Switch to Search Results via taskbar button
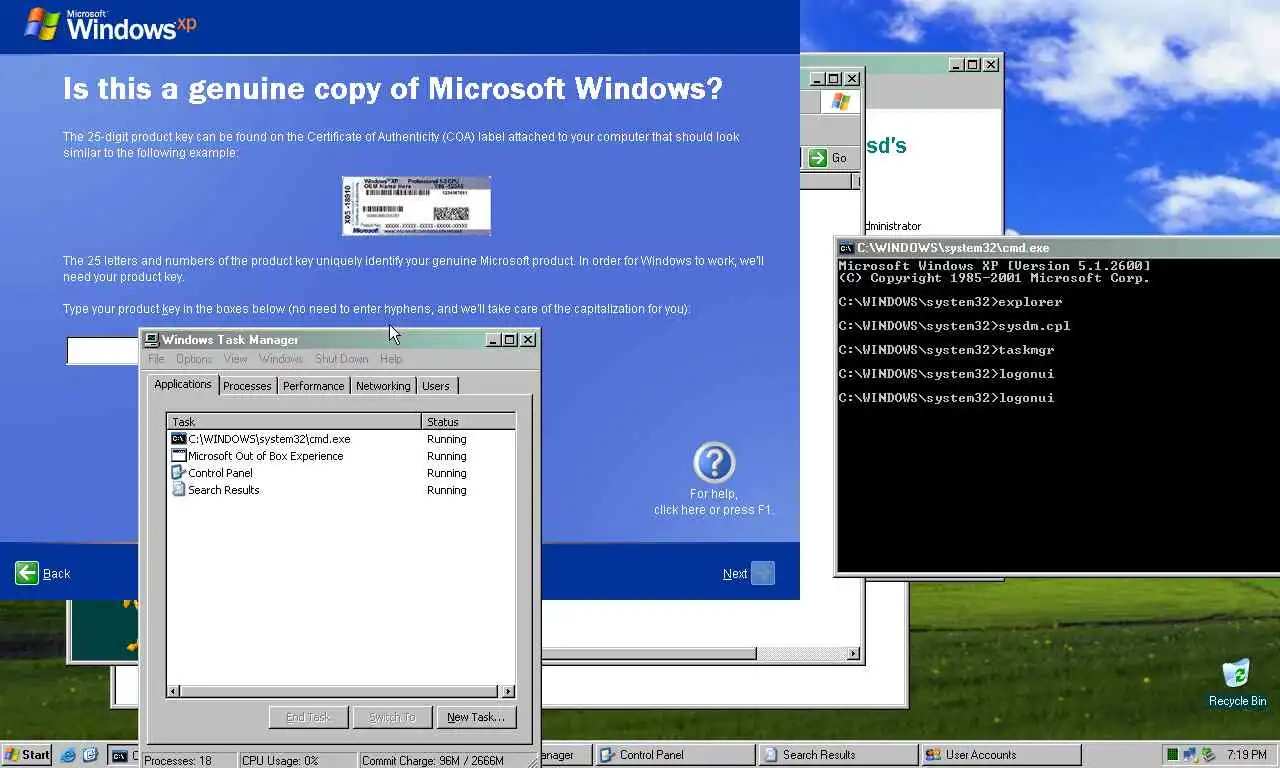The width and height of the screenshot is (1280, 768). [839, 755]
